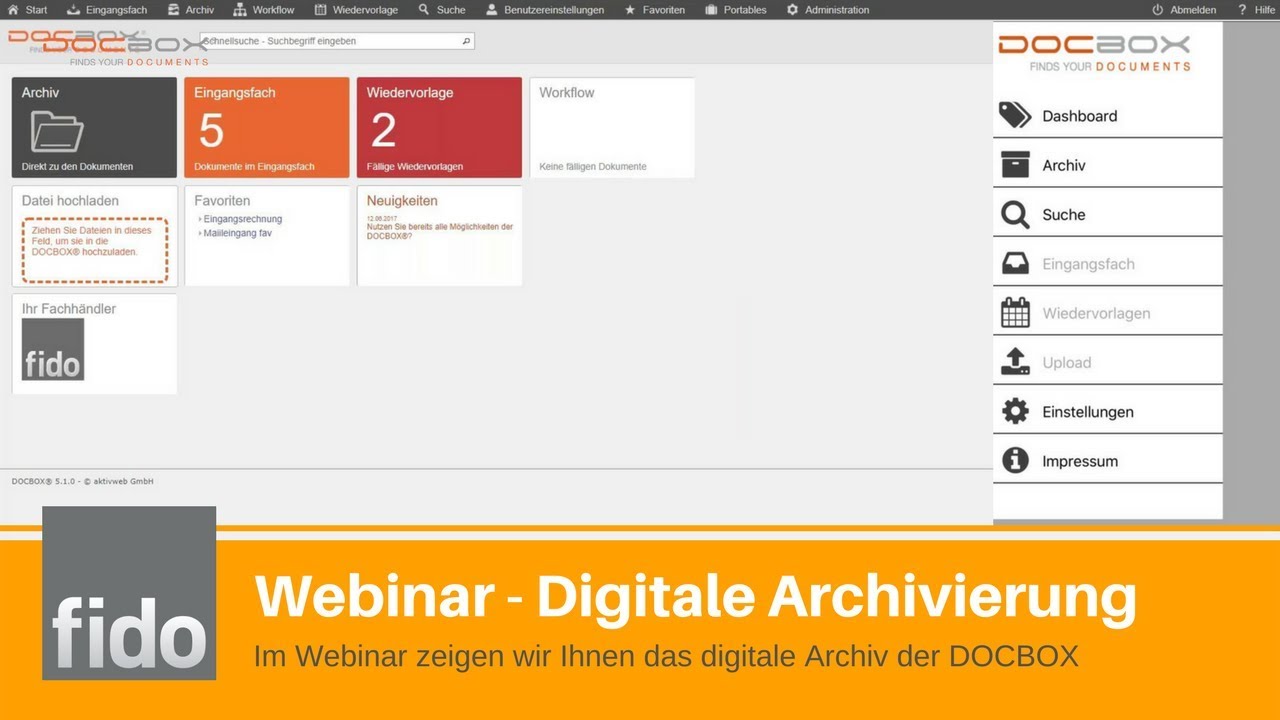The width and height of the screenshot is (1280, 720).
Task: Open Favoriten in top menu bar
Action: point(655,9)
